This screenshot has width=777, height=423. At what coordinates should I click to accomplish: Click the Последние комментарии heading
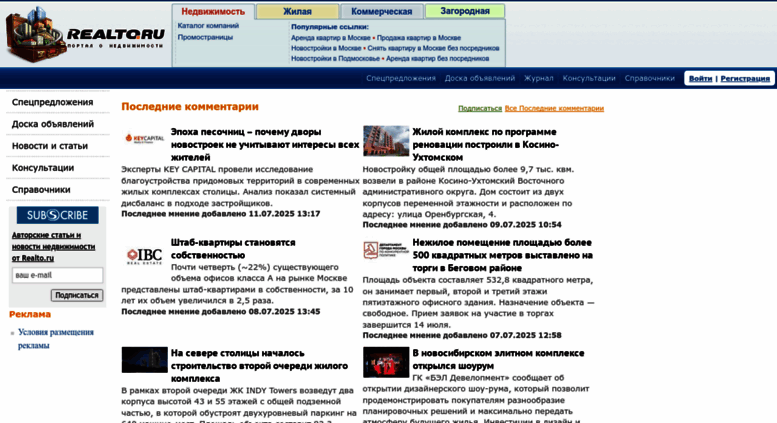tap(190, 106)
